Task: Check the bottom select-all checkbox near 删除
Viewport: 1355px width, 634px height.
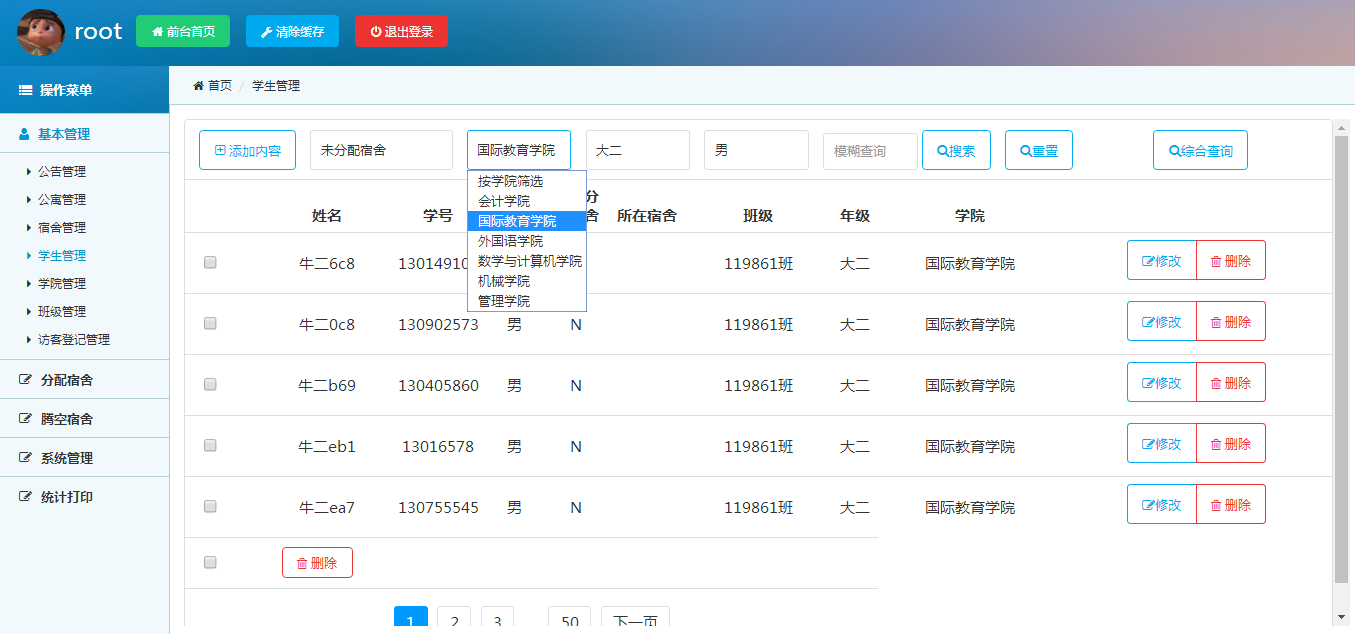Action: 210,562
